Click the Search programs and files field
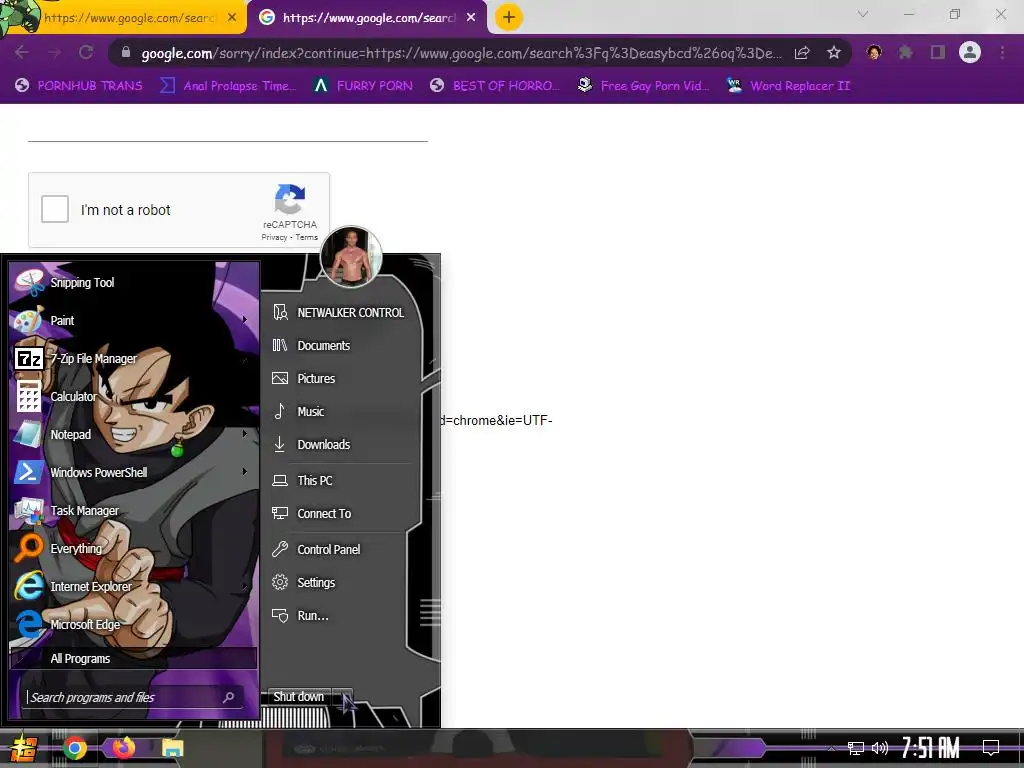This screenshot has height=768, width=1024. (133, 697)
